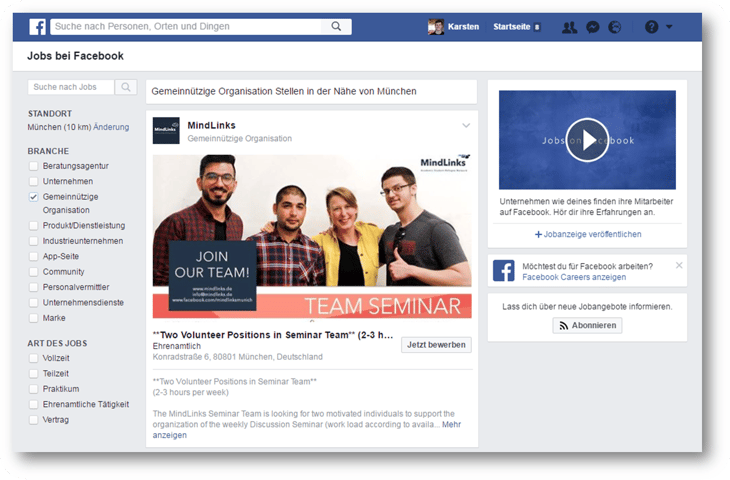Check the Unternehmensdienste checkbox
Viewport: 730px width, 480px height.
pyautogui.click(x=34, y=303)
